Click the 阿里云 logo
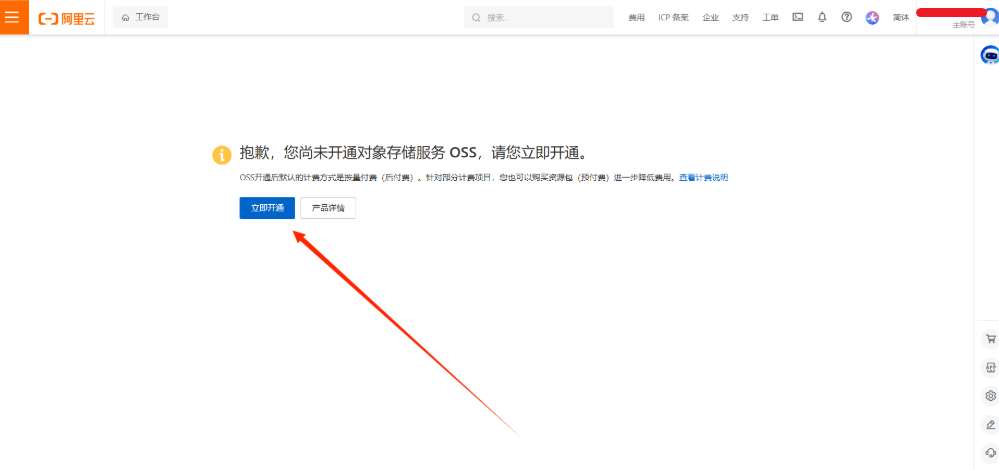 point(67,18)
